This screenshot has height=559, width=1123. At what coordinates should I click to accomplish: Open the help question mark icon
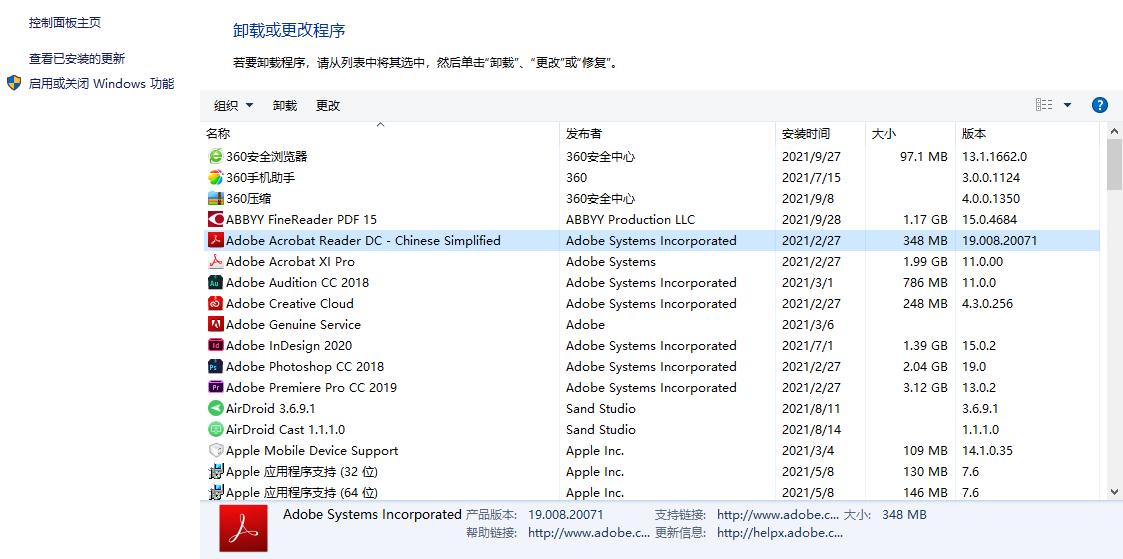pyautogui.click(x=1099, y=105)
